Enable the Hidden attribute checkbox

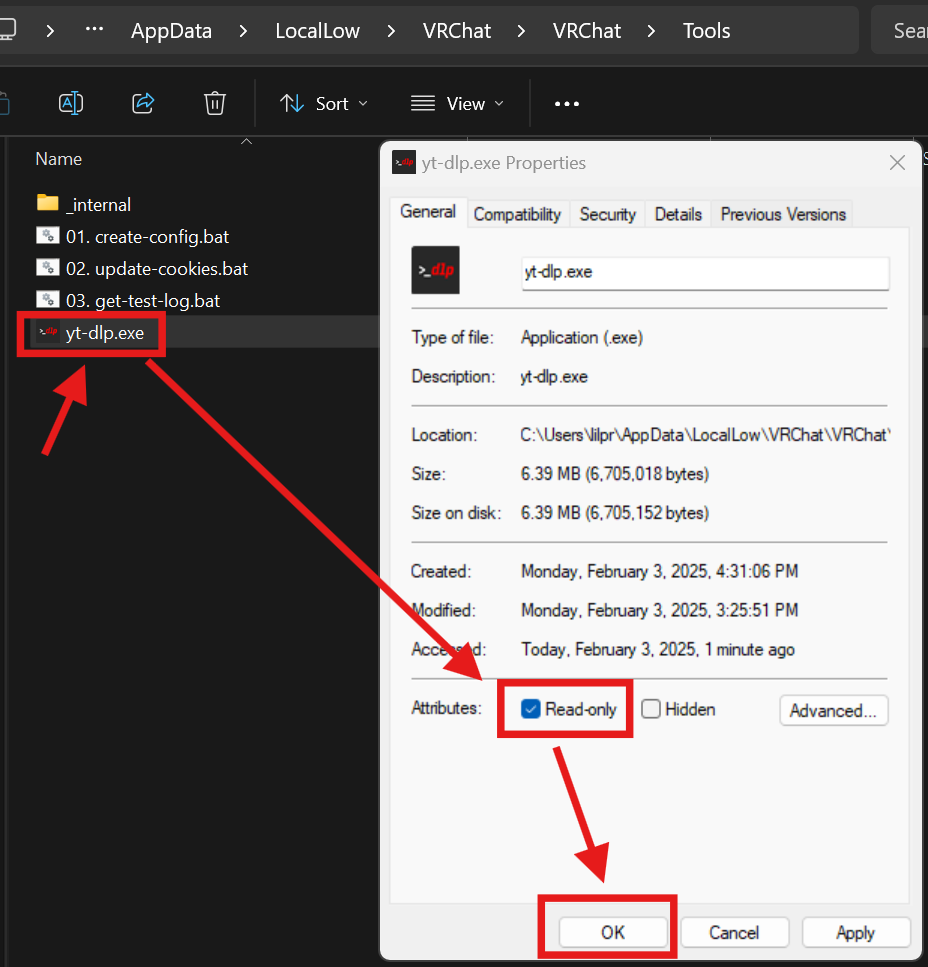click(x=652, y=709)
